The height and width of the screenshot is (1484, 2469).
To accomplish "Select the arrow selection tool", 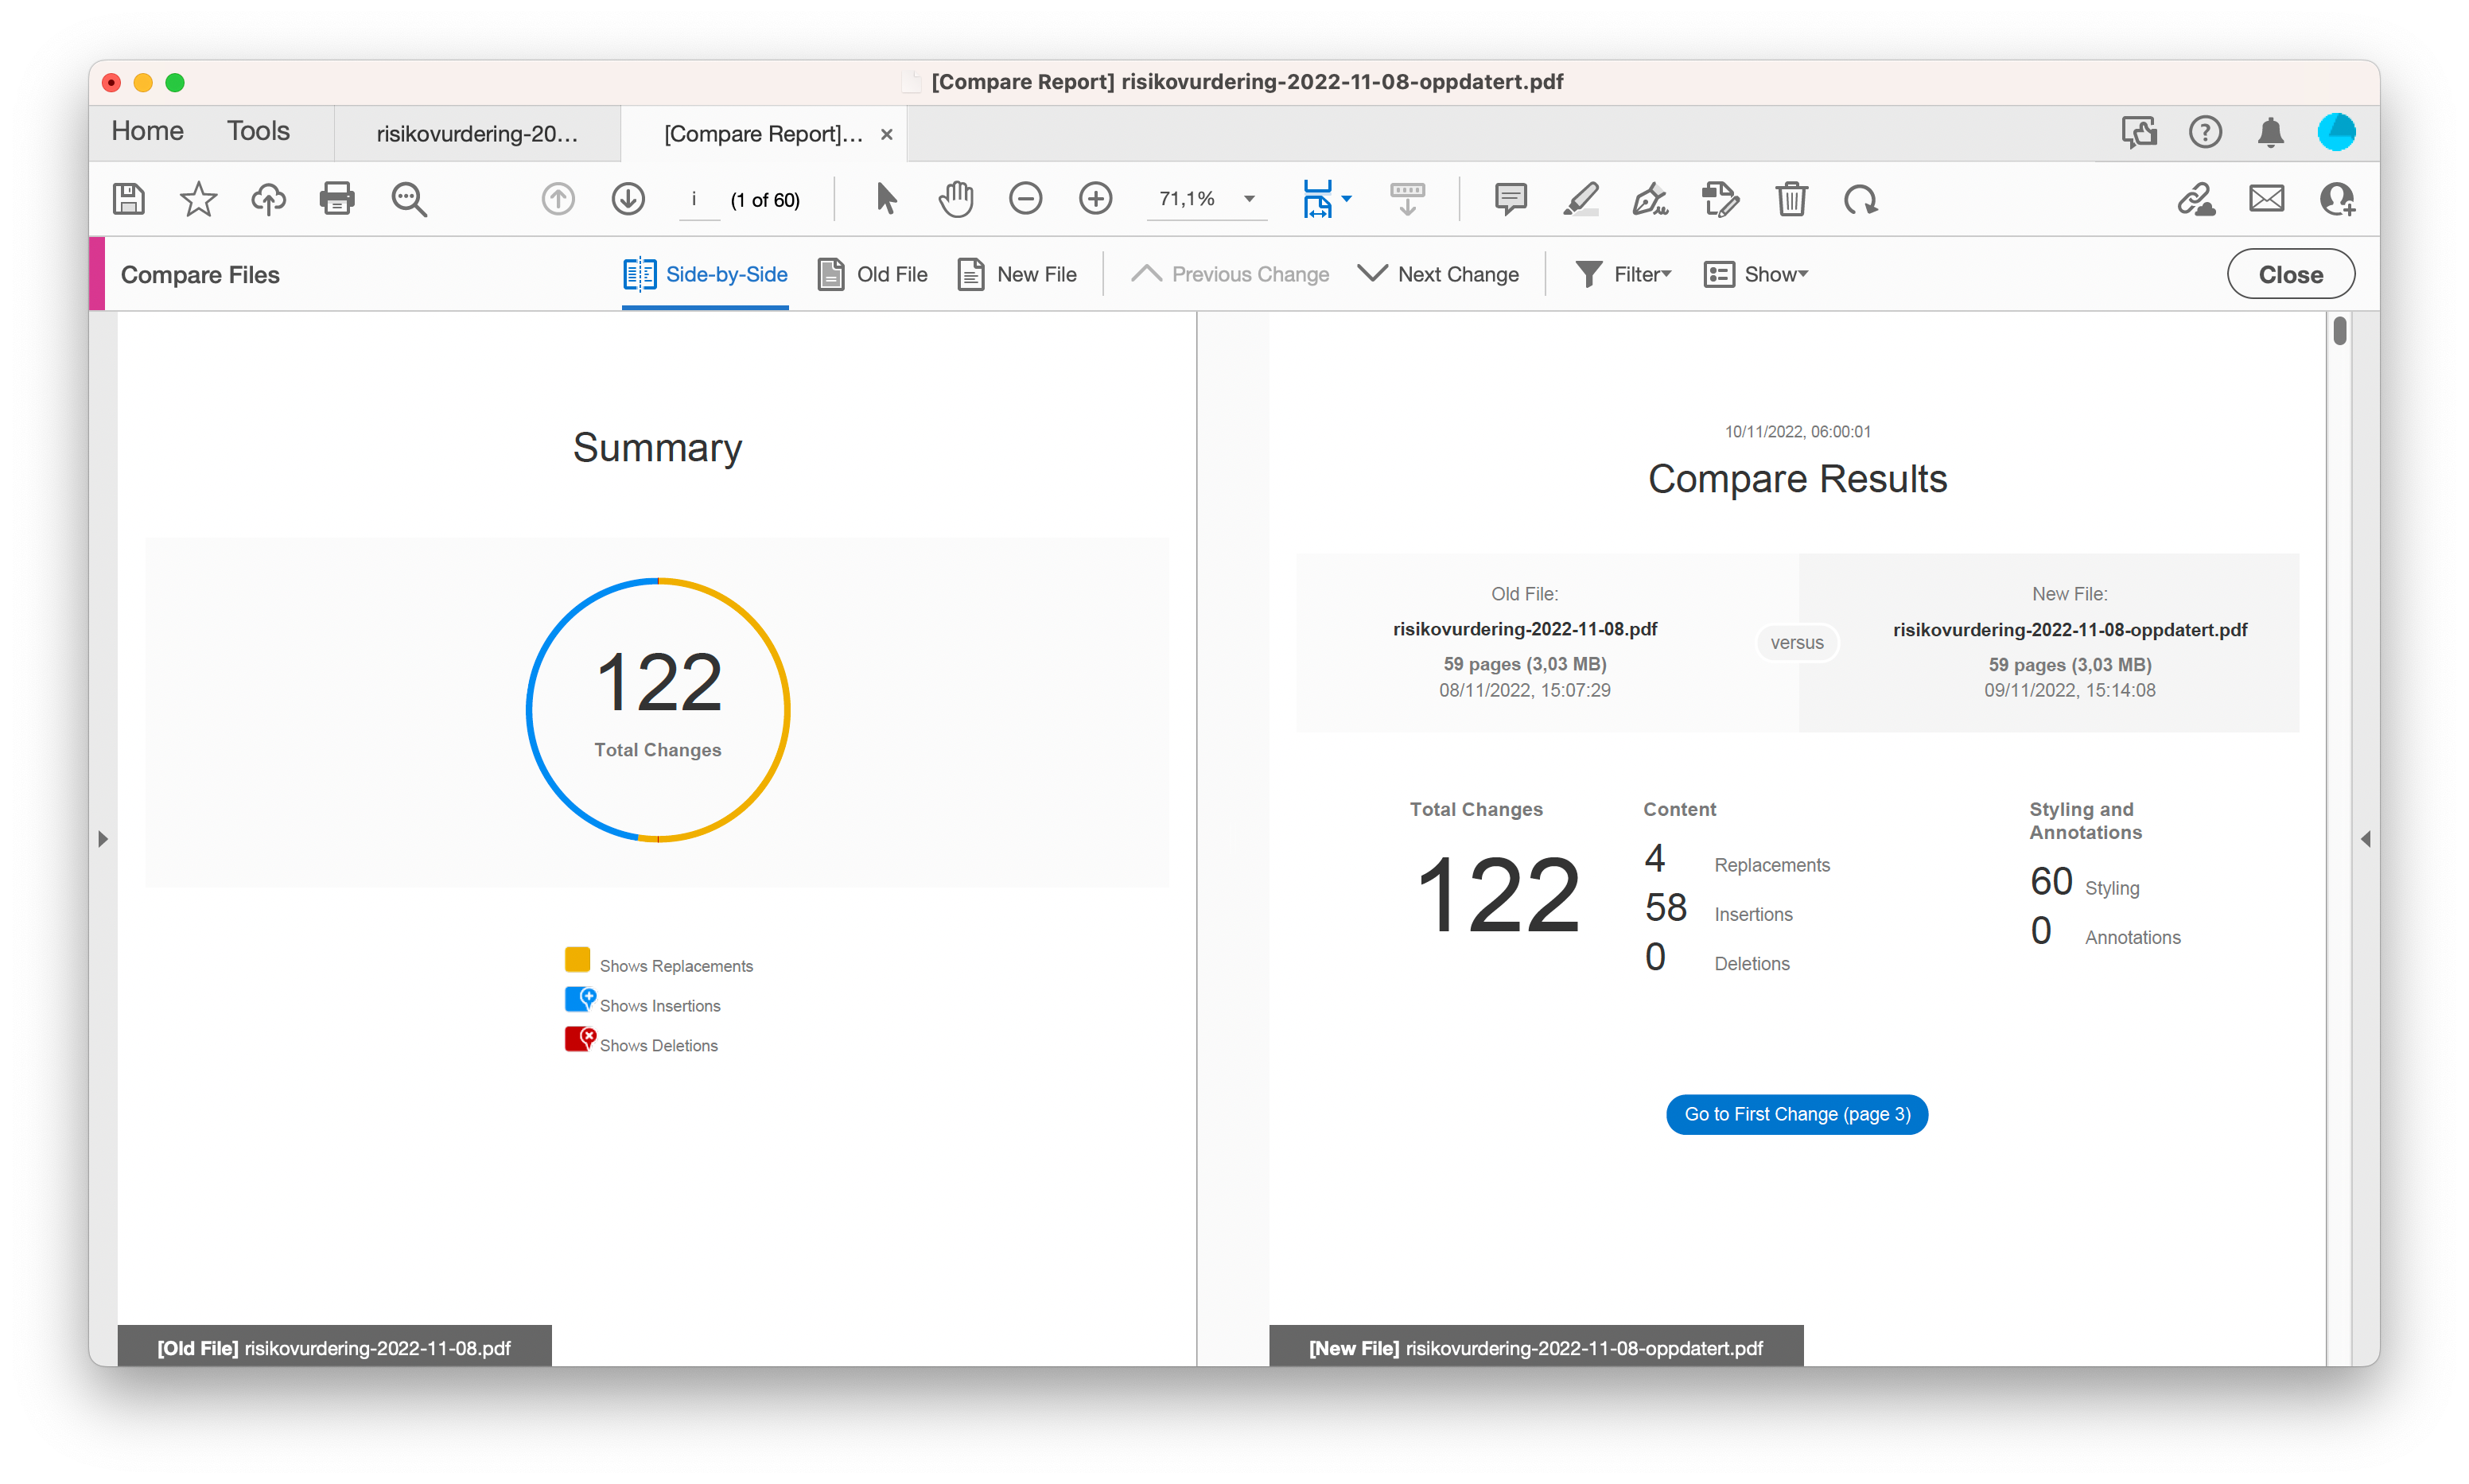I will [886, 199].
